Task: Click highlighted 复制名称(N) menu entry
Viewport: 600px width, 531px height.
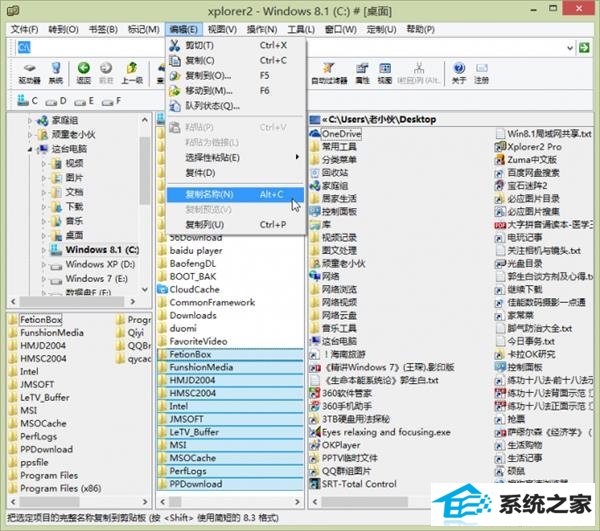Action: coord(235,194)
